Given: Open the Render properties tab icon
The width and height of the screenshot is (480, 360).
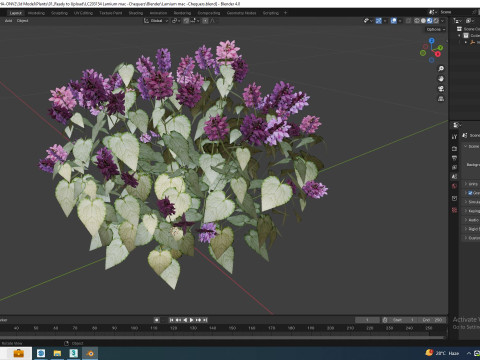Looking at the screenshot, I should pyautogui.click(x=454, y=148).
